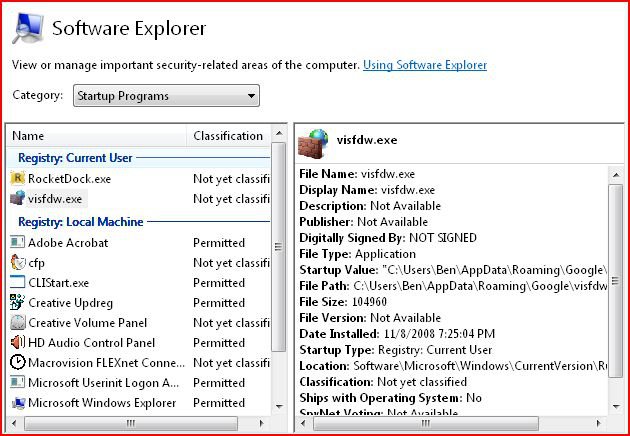Sort by the Classification column header

pos(229,136)
